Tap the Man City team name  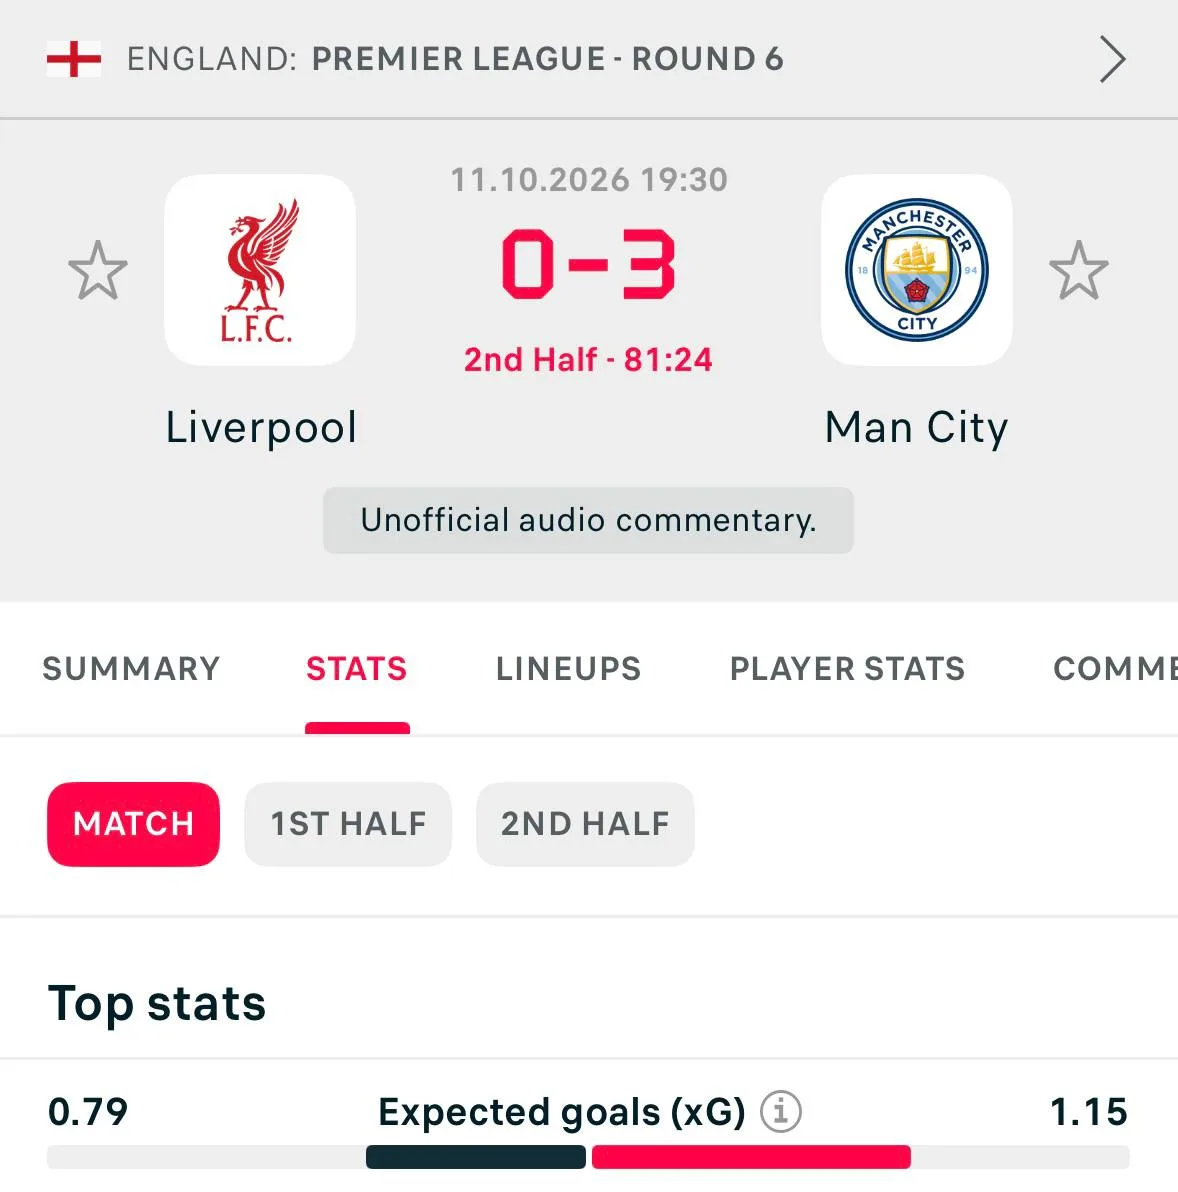point(917,427)
